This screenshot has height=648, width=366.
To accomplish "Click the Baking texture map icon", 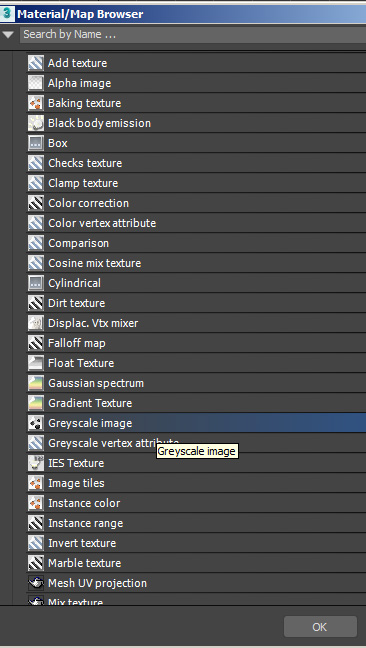I will [36, 103].
